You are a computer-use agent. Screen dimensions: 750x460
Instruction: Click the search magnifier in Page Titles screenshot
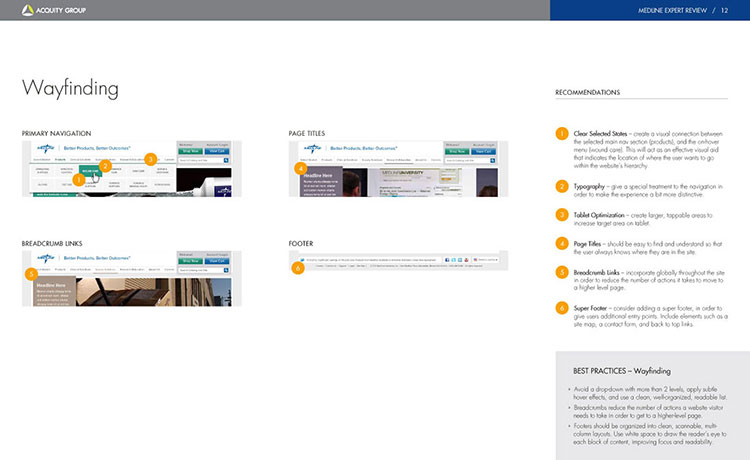(x=493, y=160)
